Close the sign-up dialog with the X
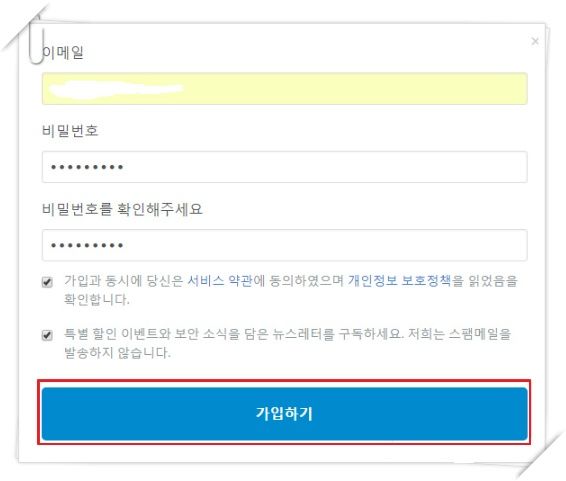Screen dimensions: 566x481 tap(535, 41)
